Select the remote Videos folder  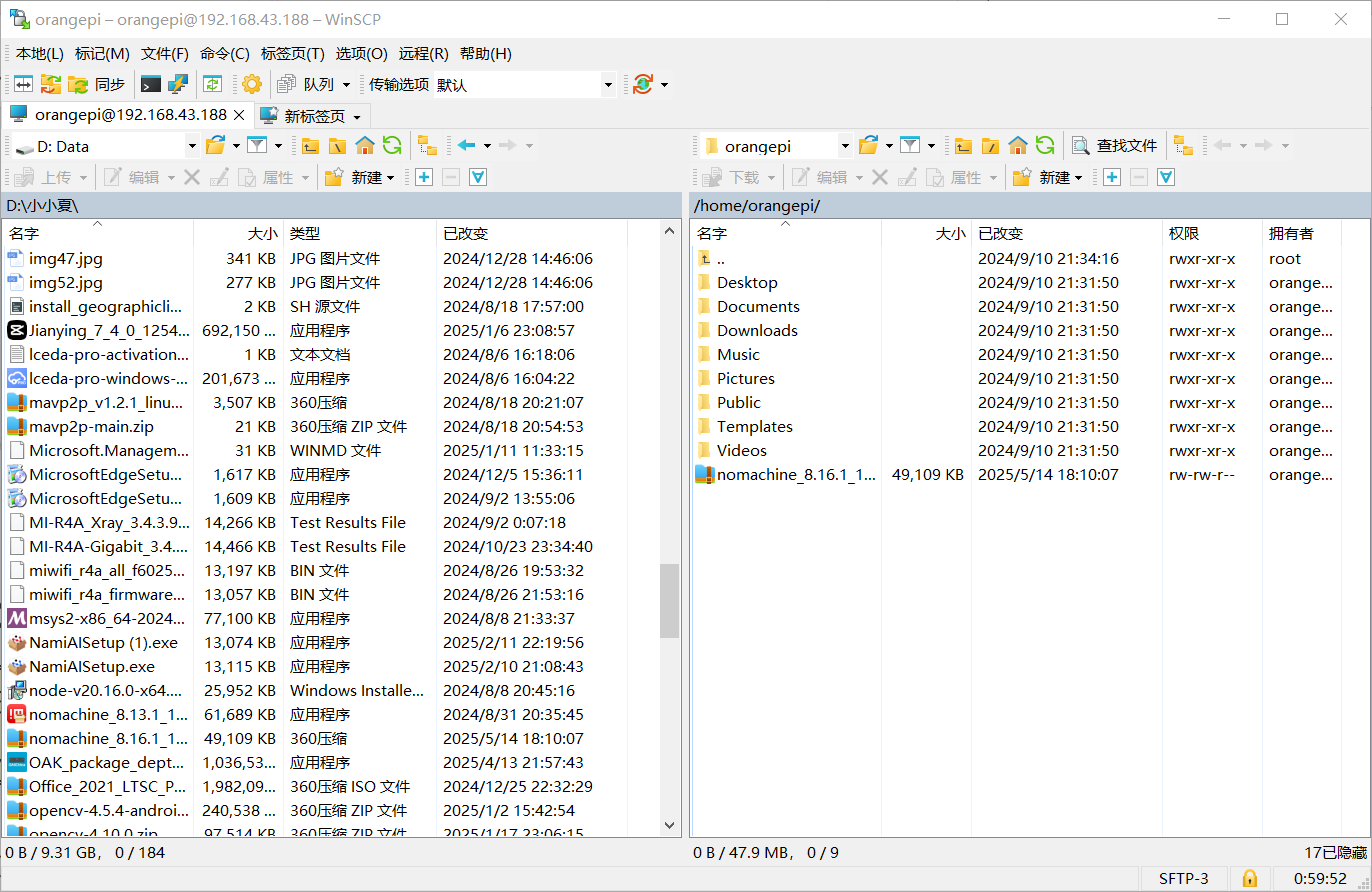pyautogui.click(x=742, y=451)
